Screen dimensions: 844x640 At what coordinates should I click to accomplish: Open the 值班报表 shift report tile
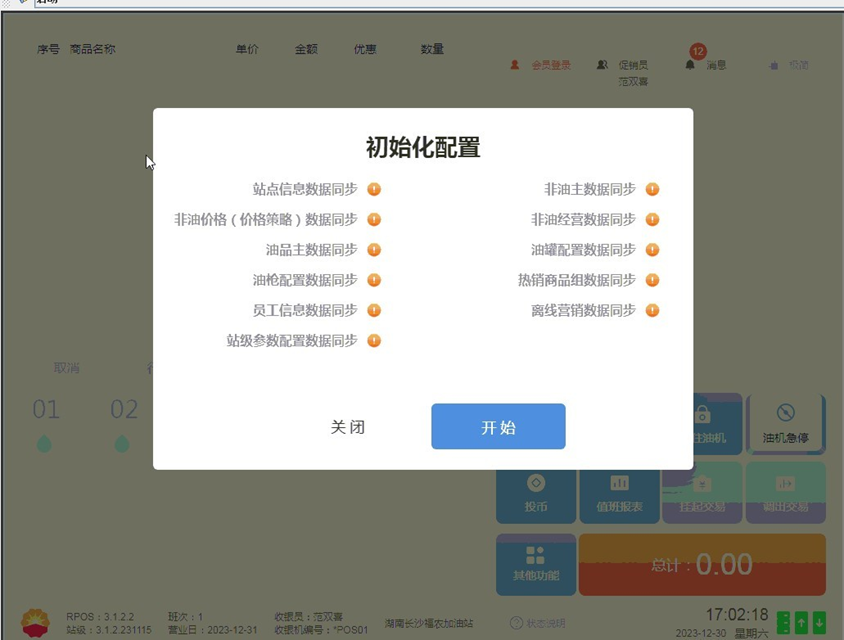coord(619,494)
